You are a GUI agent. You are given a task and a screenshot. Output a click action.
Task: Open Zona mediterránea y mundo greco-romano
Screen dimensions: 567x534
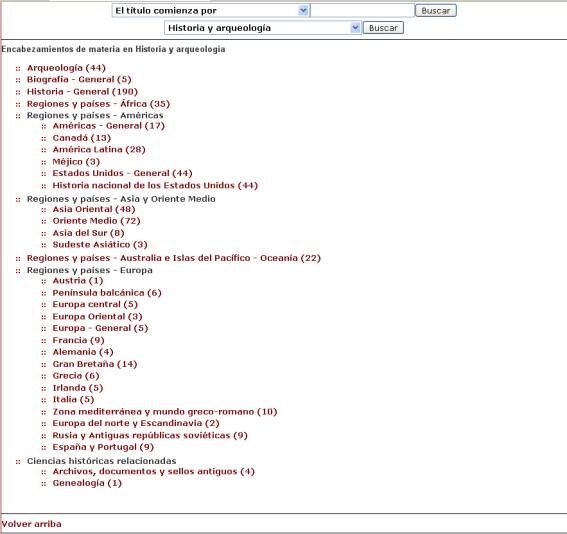[x=165, y=412]
